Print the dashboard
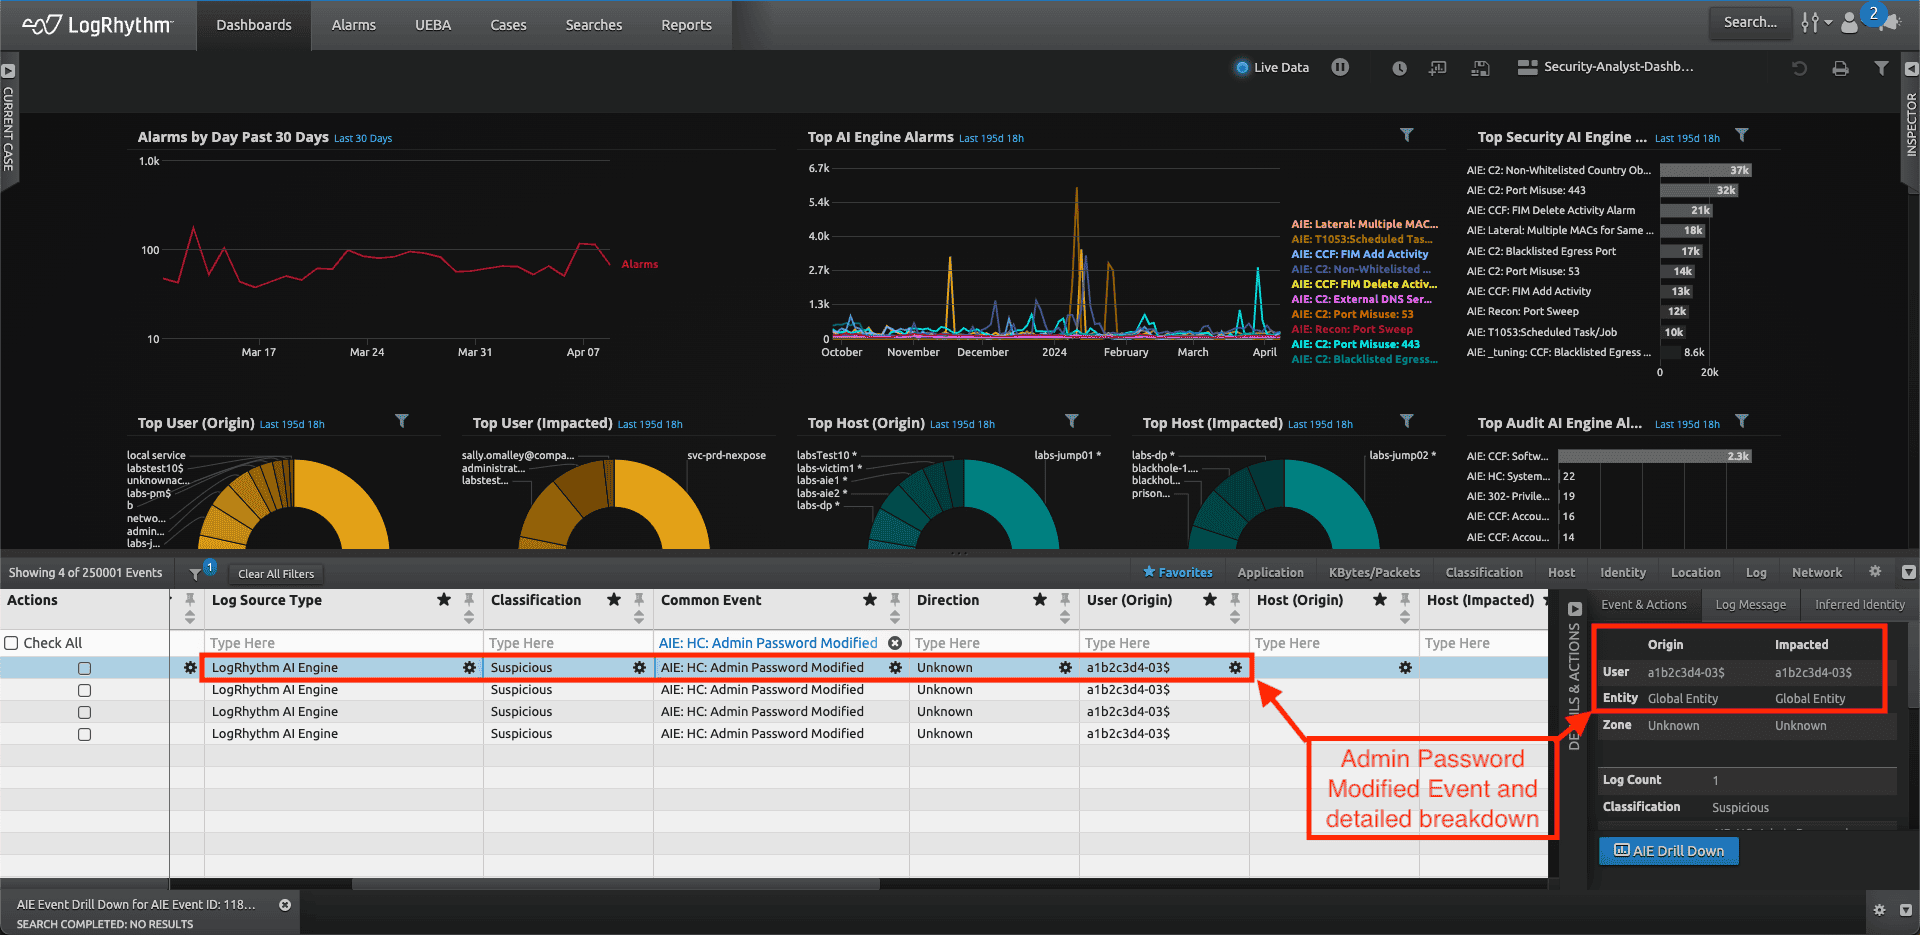The width and height of the screenshot is (1920, 935). pos(1840,68)
